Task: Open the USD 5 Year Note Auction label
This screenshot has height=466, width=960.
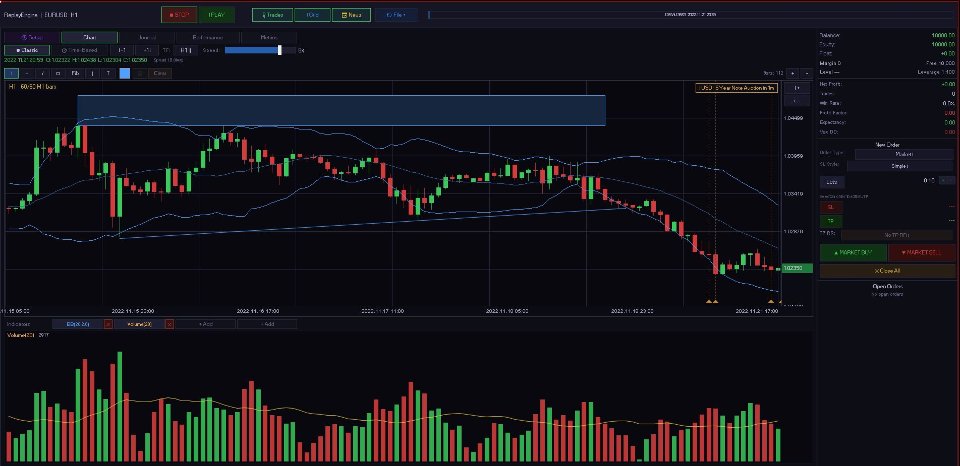Action: (737, 88)
